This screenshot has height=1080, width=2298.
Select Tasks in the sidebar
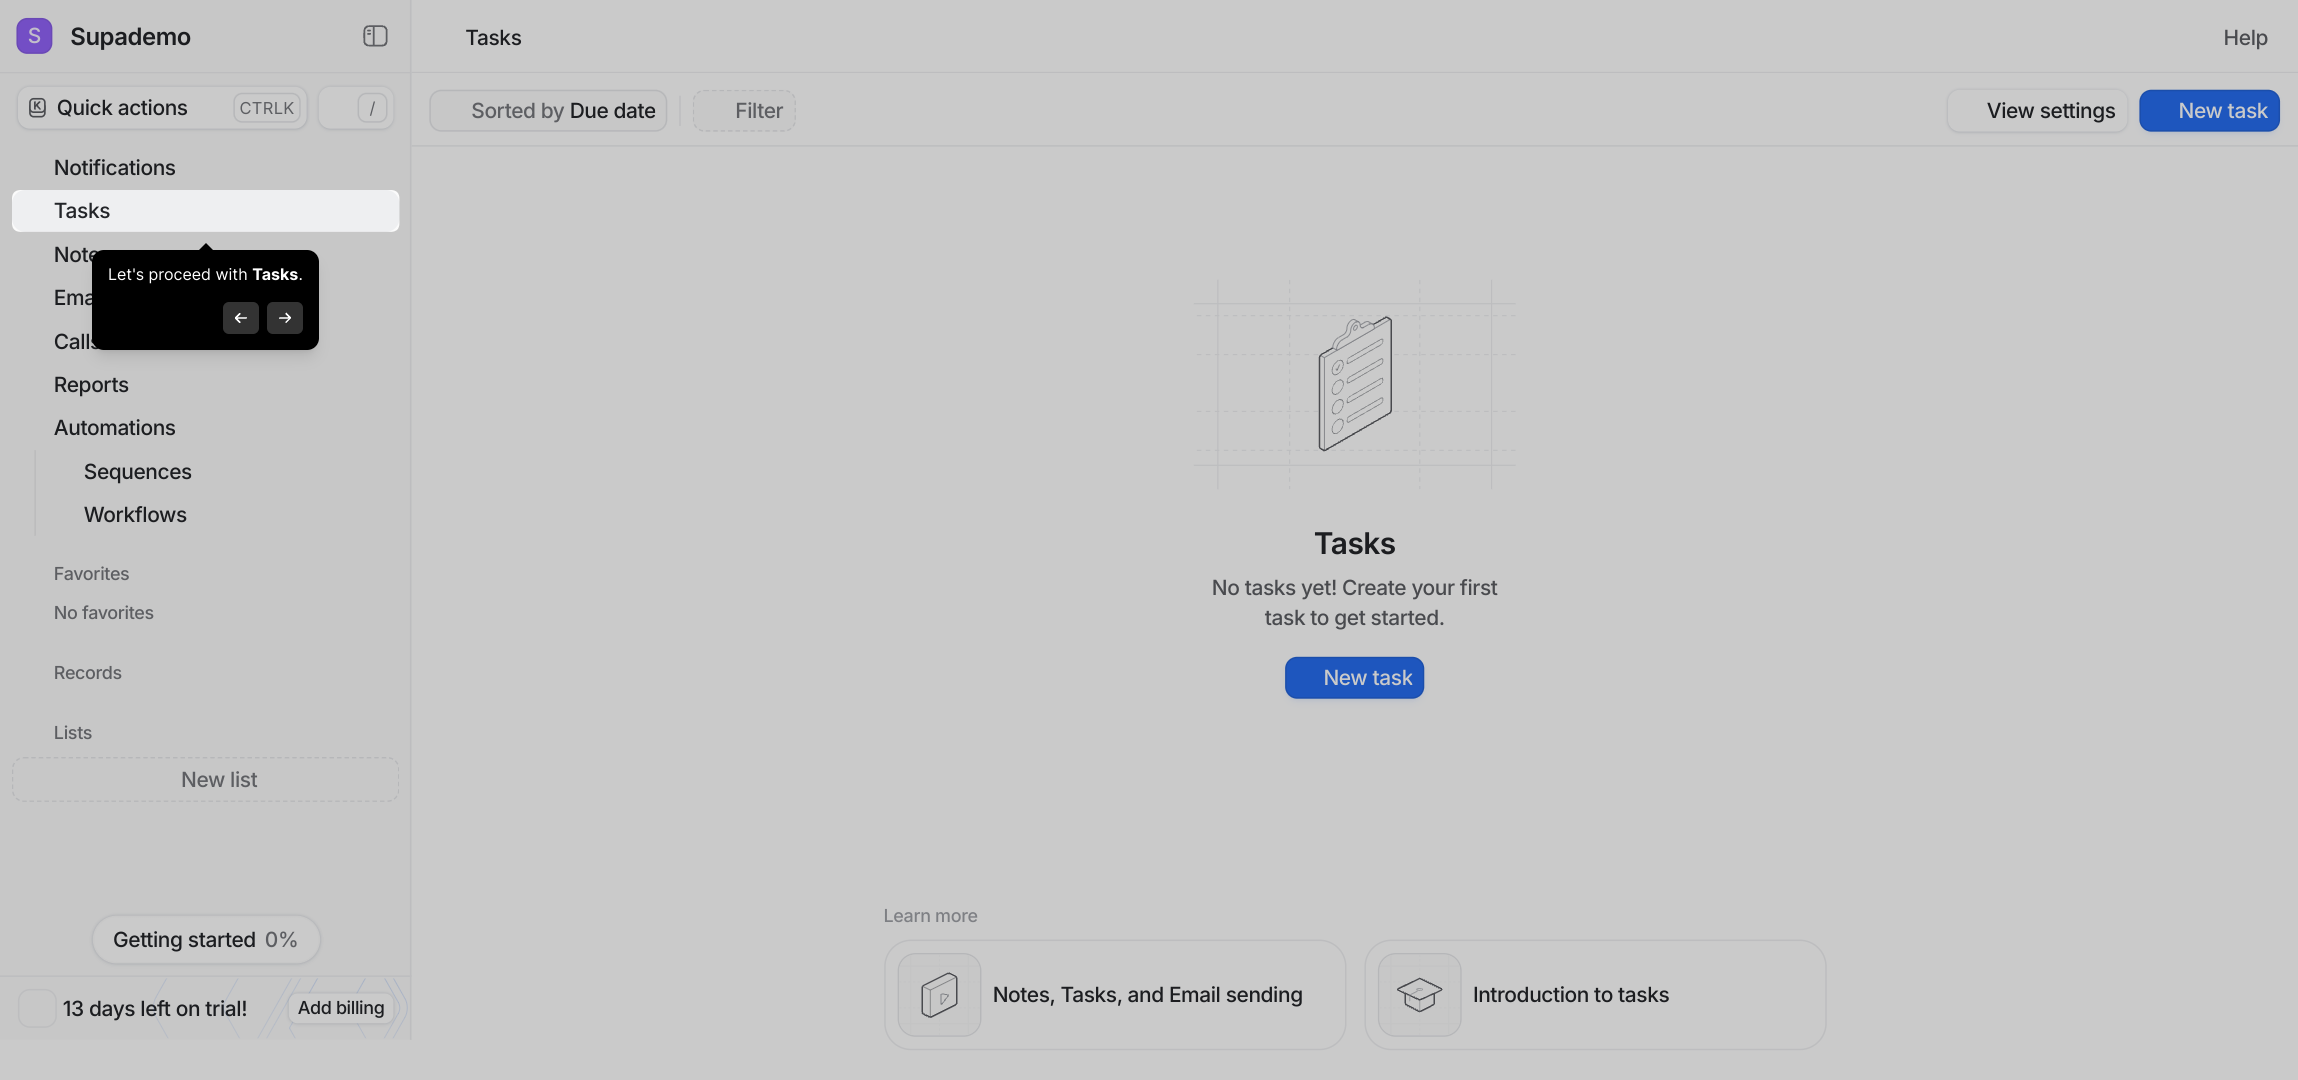coord(205,211)
